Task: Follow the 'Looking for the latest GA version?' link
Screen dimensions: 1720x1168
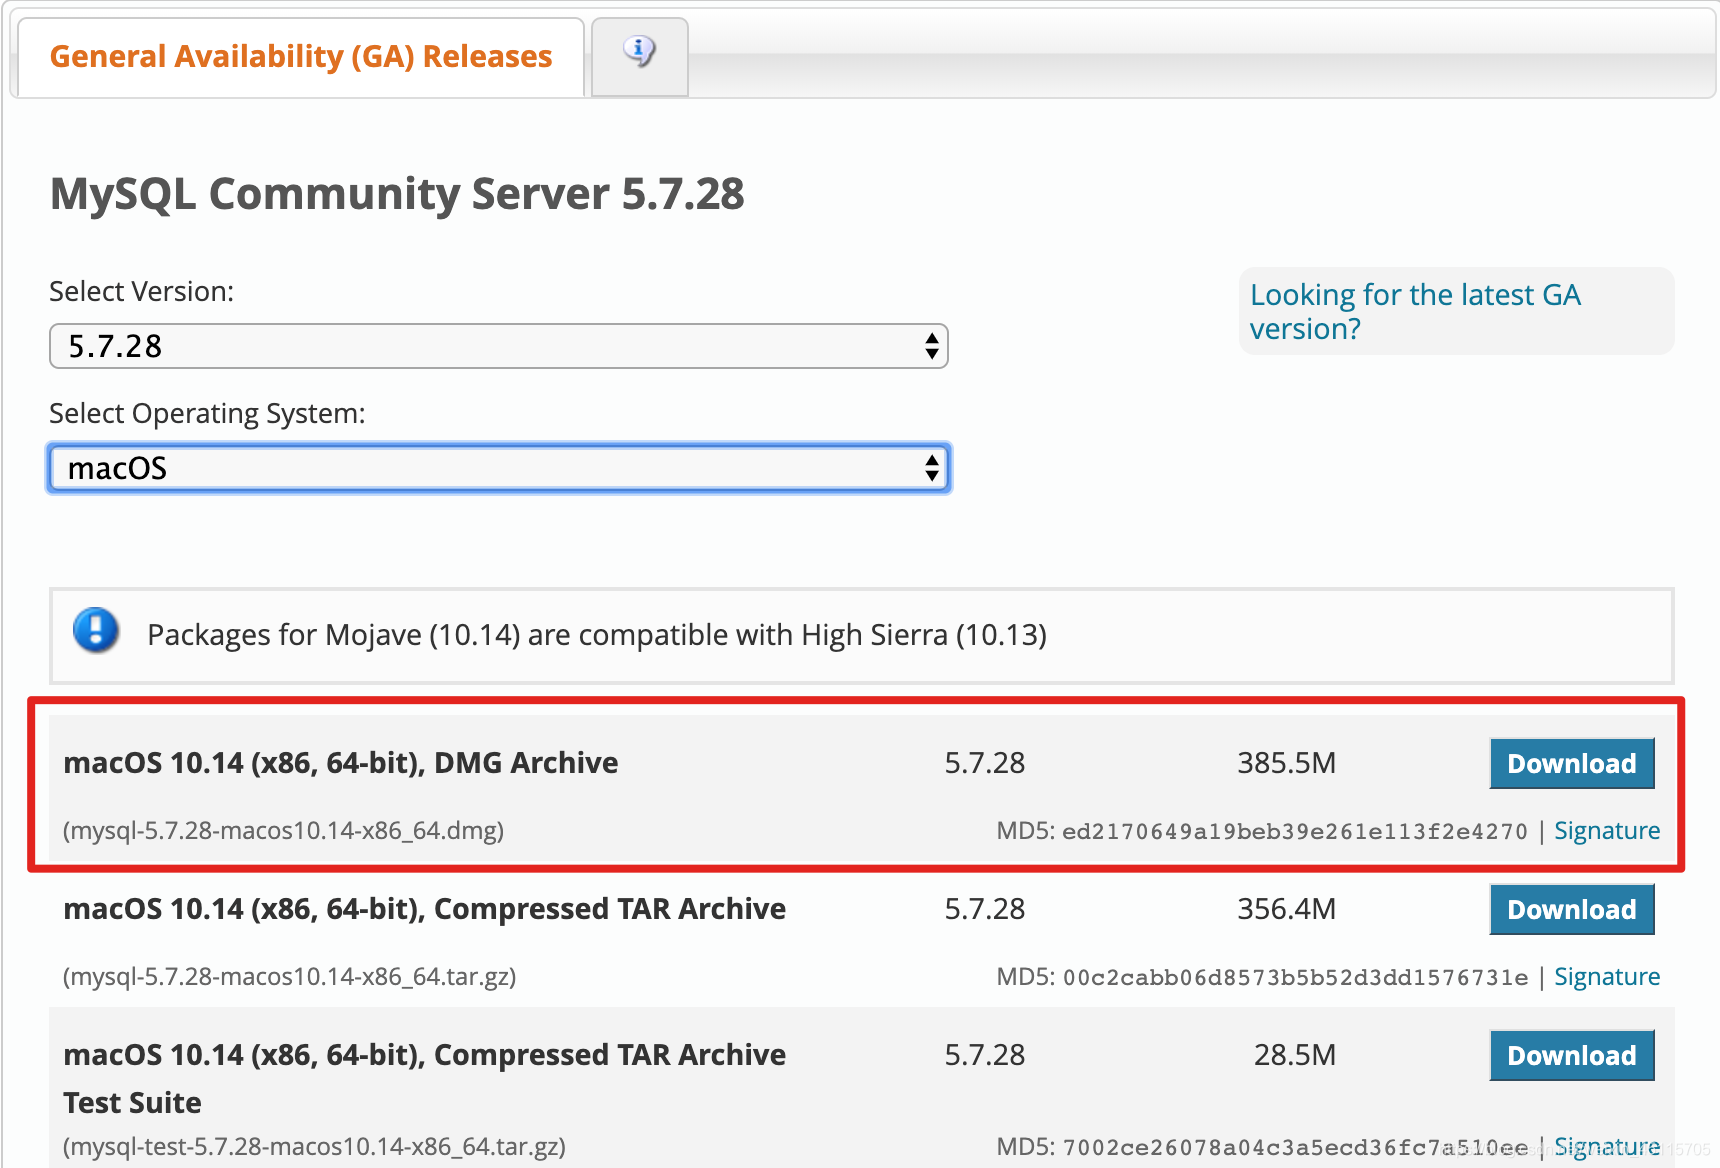Action: tap(1415, 311)
